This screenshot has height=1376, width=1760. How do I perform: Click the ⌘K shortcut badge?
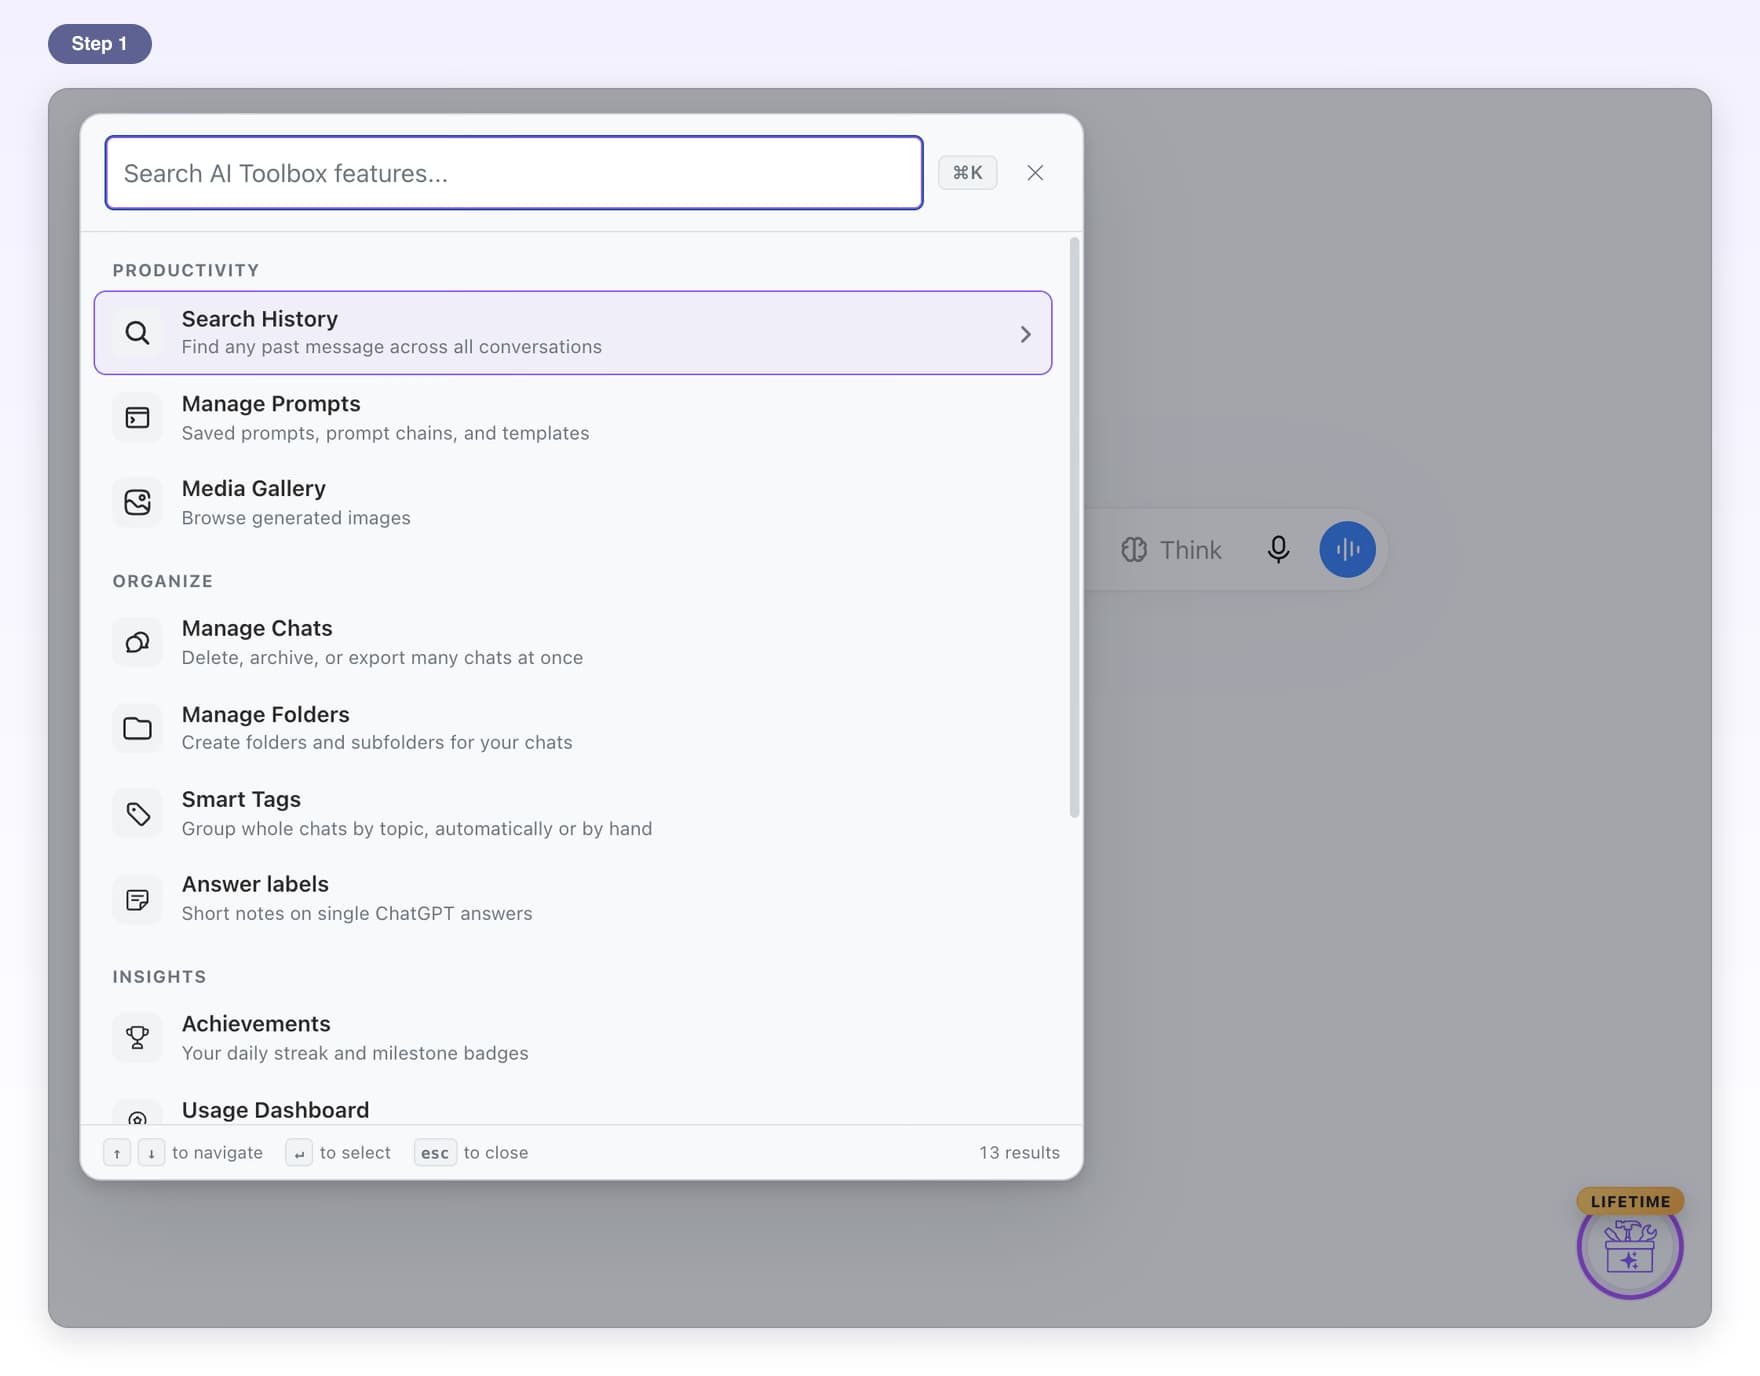click(967, 173)
